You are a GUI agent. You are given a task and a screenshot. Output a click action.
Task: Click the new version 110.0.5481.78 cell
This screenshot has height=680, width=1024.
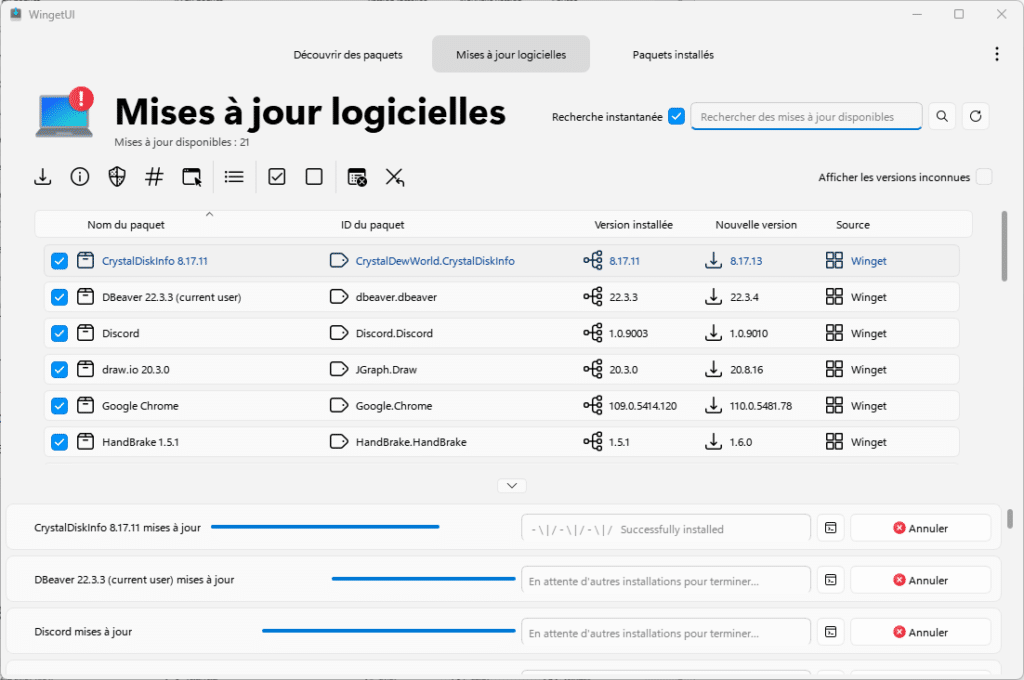[x=761, y=406]
